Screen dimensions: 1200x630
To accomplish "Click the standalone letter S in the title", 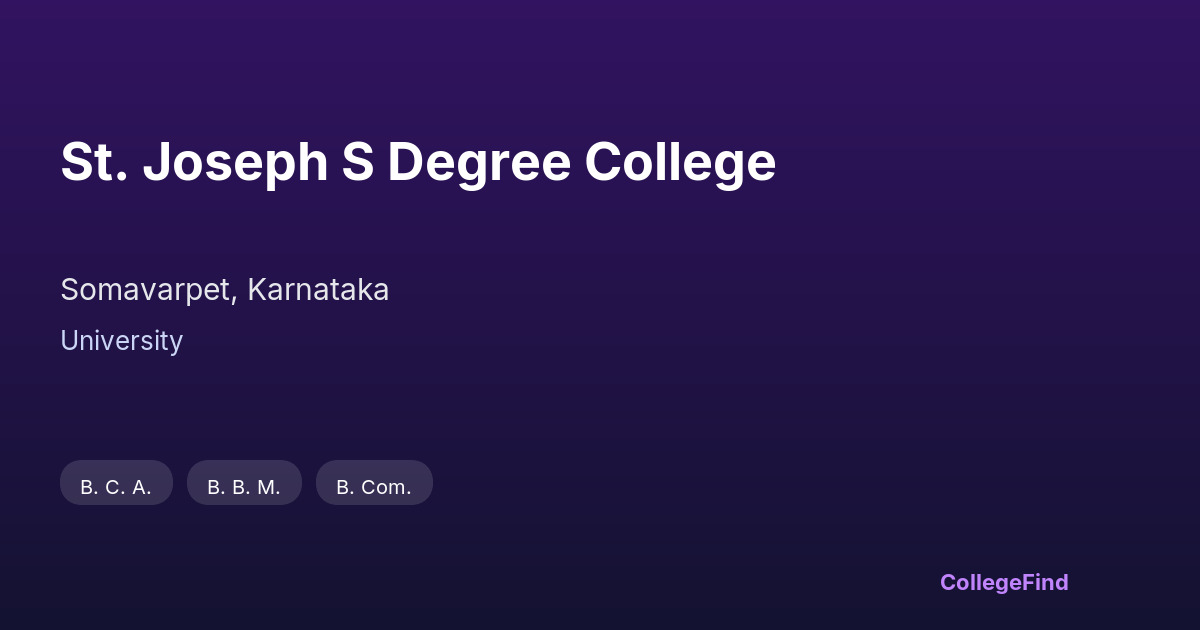I will [x=357, y=162].
